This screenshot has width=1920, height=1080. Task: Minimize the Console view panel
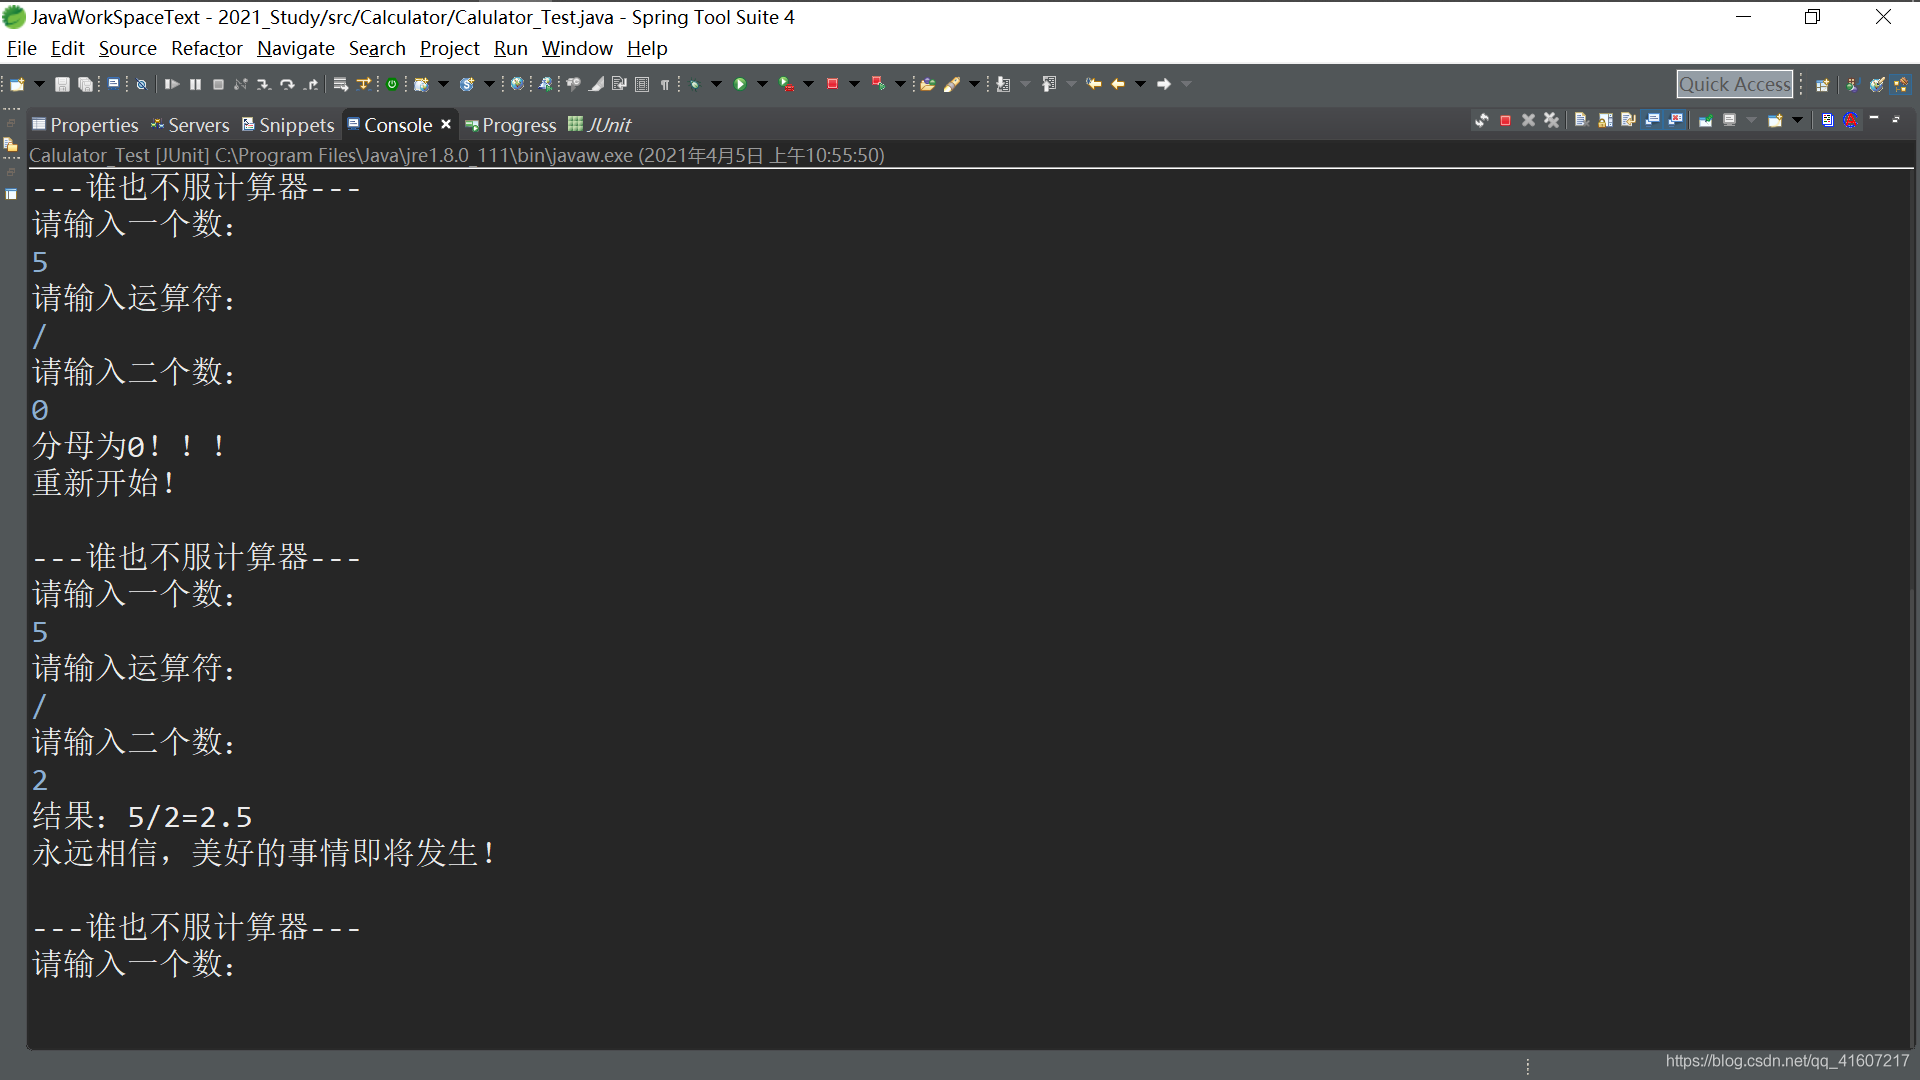pos(1874,119)
